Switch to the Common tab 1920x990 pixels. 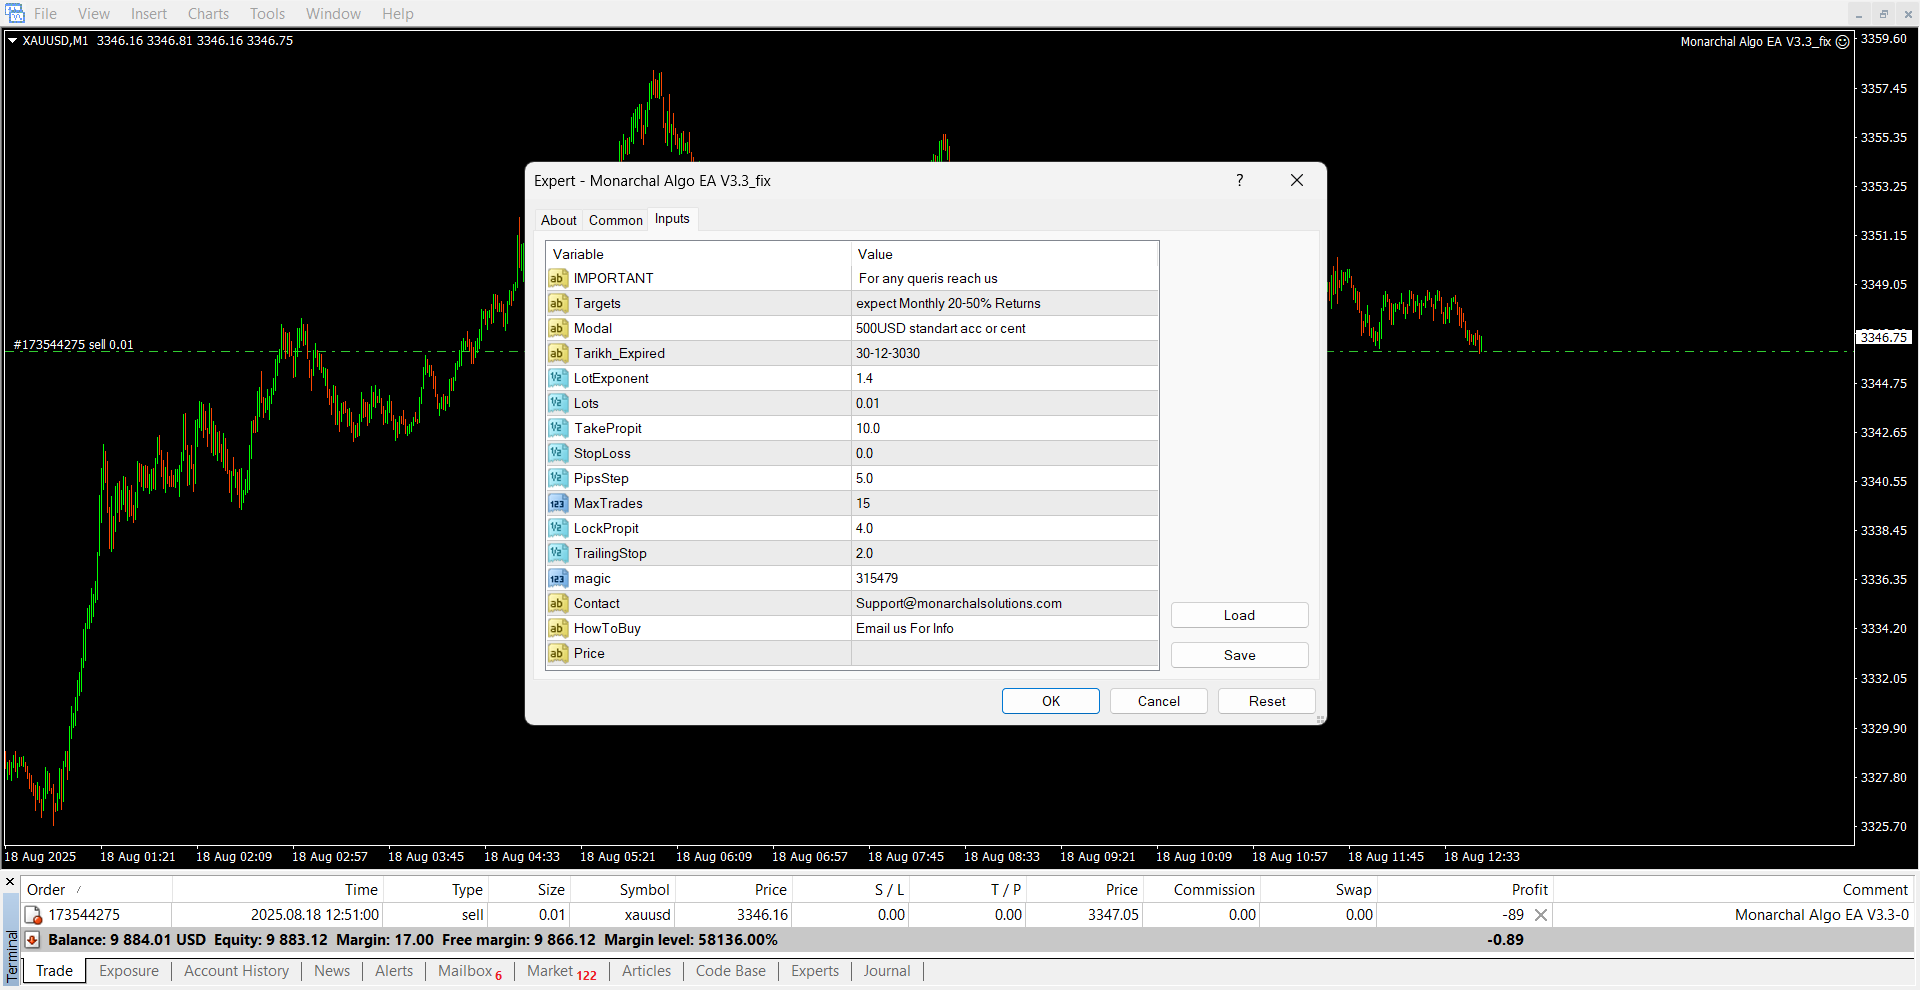tap(615, 220)
